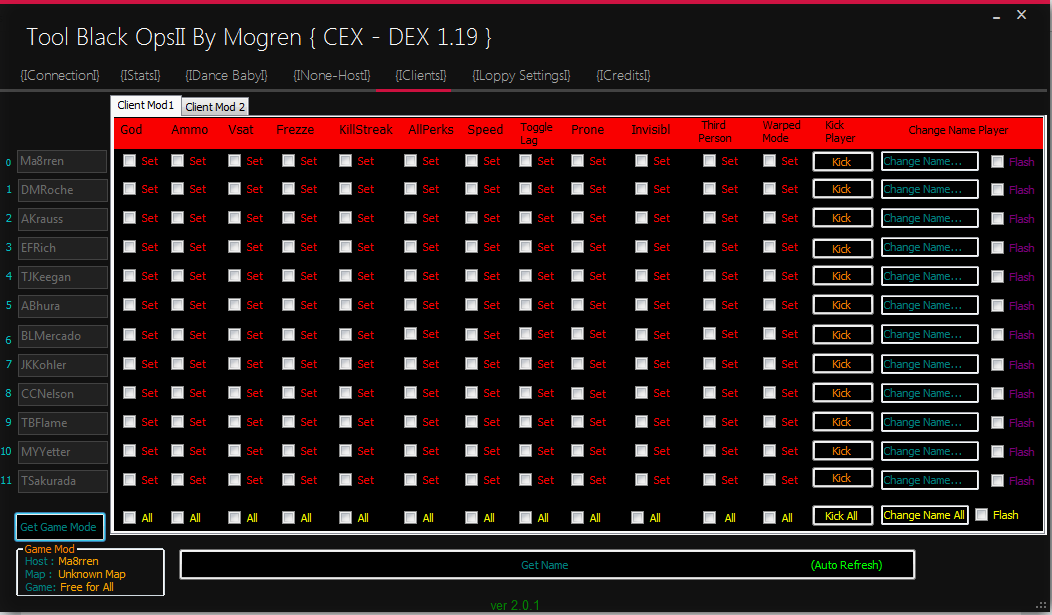Screen dimensions: 1052x615
Task: Click the client 0 name field Ma8rren
Action: [x=62, y=161]
